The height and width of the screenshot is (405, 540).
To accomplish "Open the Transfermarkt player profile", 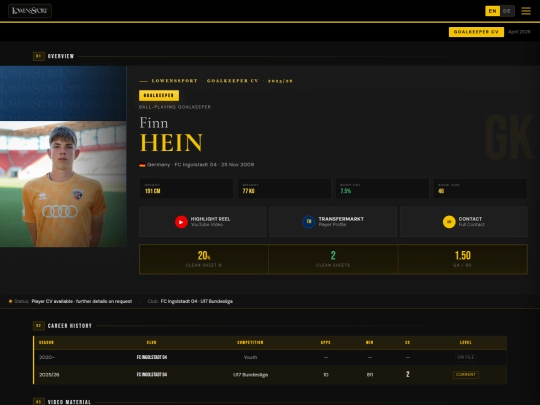I will pos(333,221).
